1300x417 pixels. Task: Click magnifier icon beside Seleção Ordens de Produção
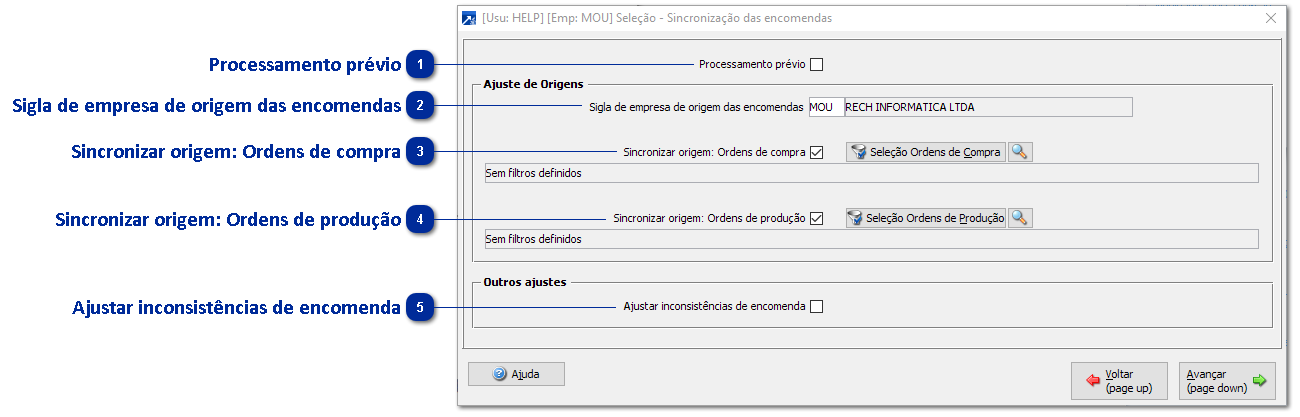click(x=1020, y=218)
